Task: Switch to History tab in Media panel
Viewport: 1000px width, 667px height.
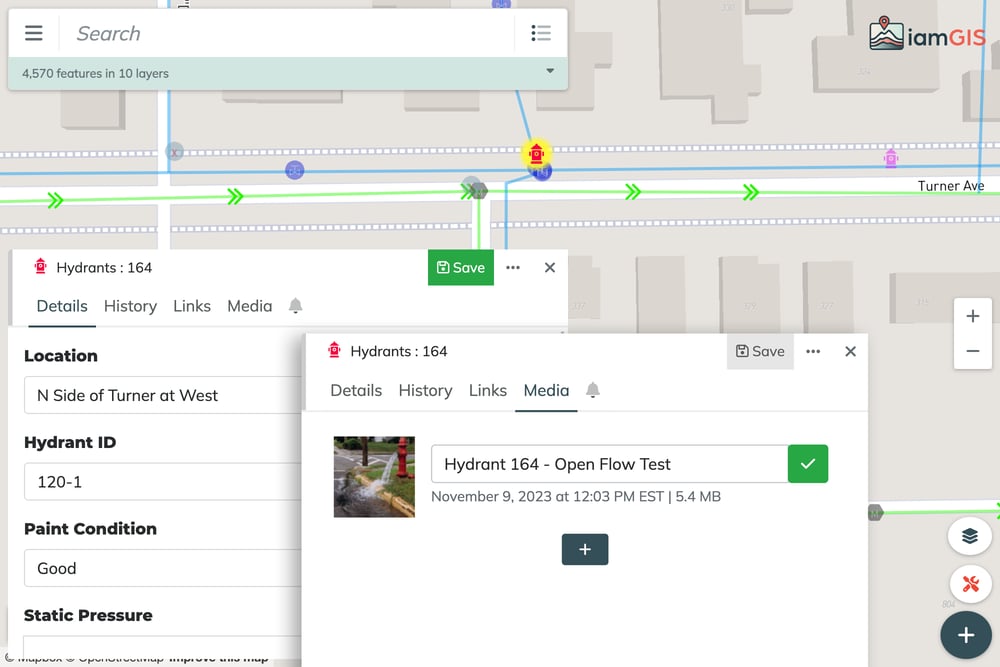Action: pos(425,390)
